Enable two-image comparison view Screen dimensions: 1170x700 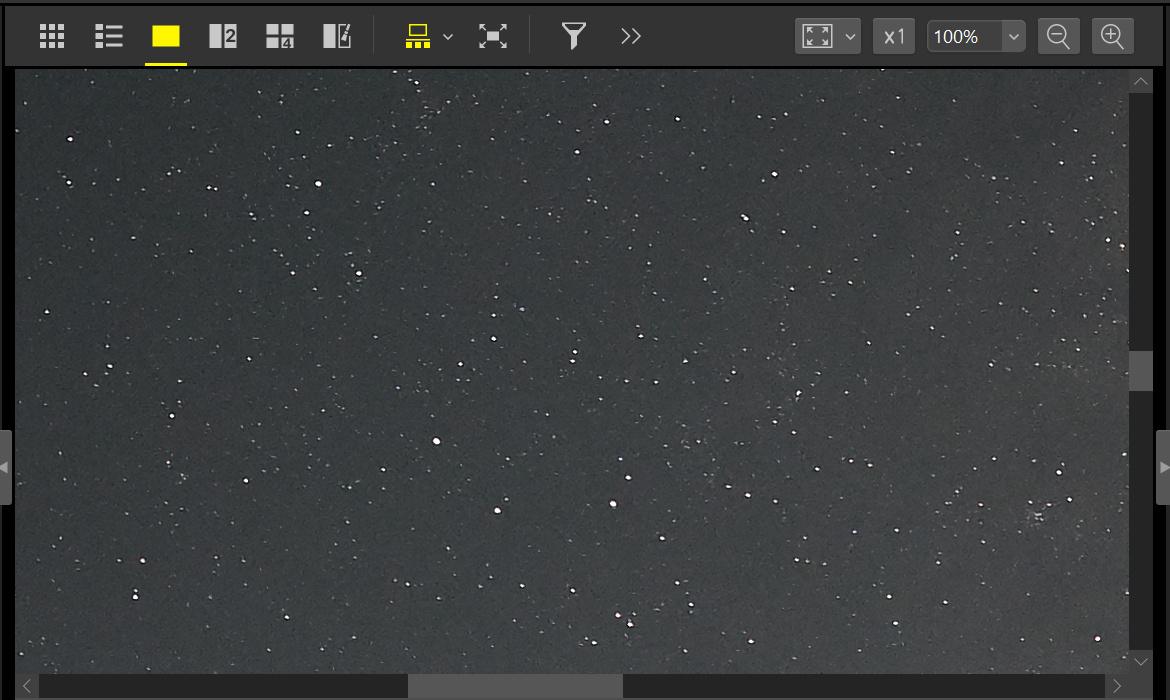(x=222, y=37)
